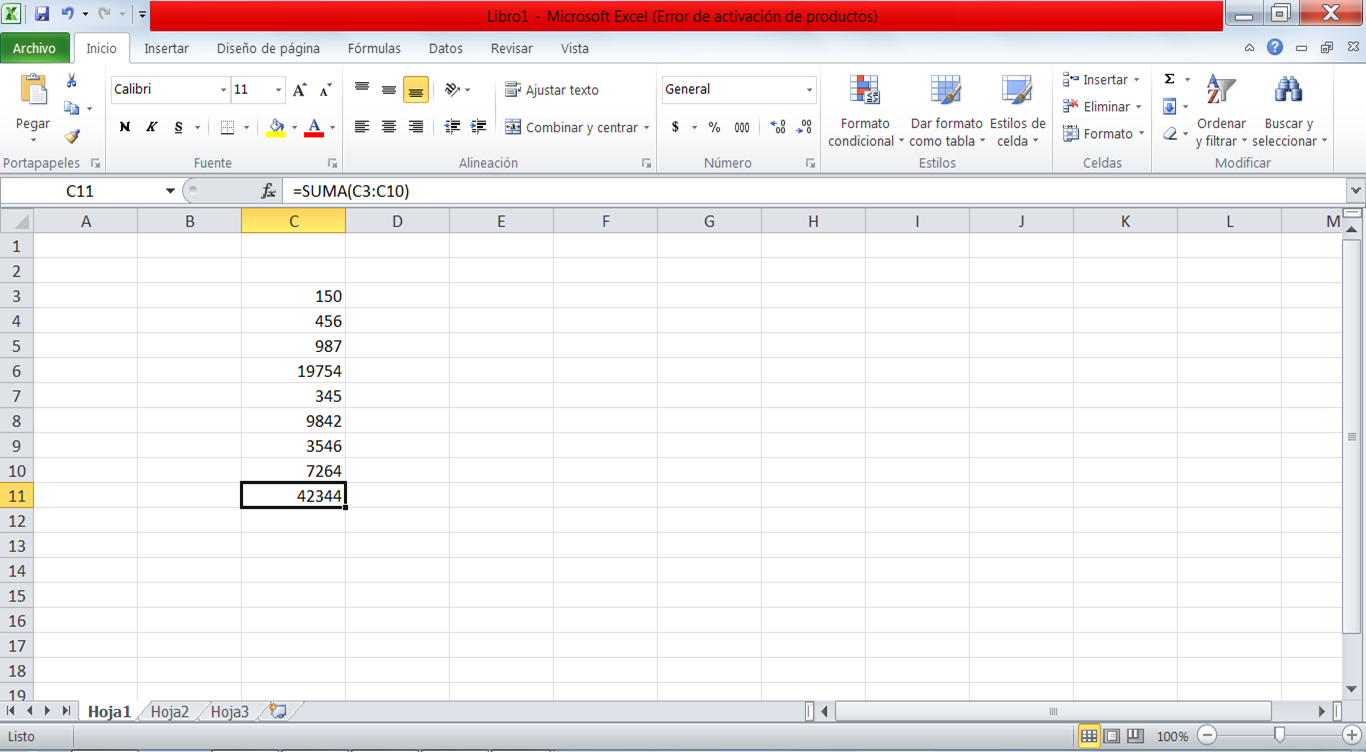Viewport: 1366px width, 752px height.
Task: Open the font name Calibri dropdown
Action: click(x=225, y=90)
